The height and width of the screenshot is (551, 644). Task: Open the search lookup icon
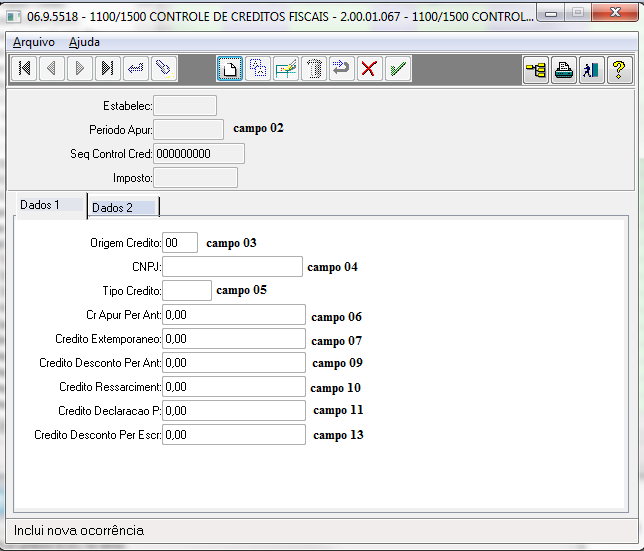(x=164, y=68)
